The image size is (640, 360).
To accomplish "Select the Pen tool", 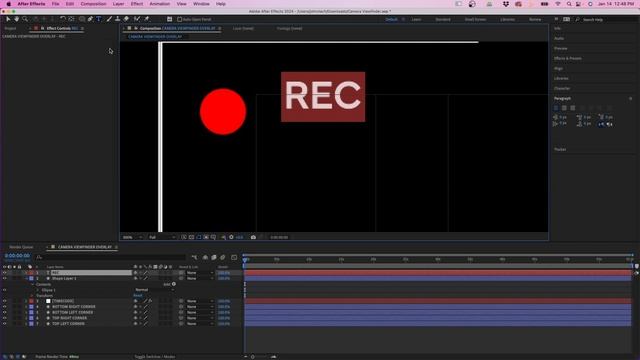I will [x=90, y=19].
